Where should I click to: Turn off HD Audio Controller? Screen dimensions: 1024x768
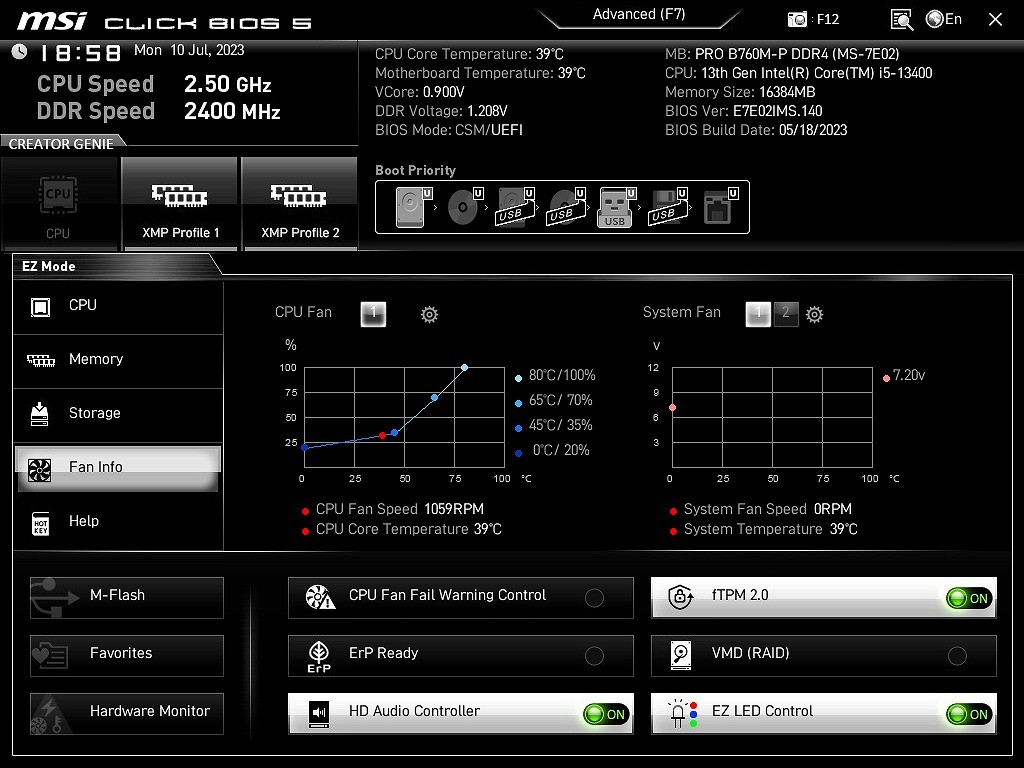pyautogui.click(x=606, y=714)
